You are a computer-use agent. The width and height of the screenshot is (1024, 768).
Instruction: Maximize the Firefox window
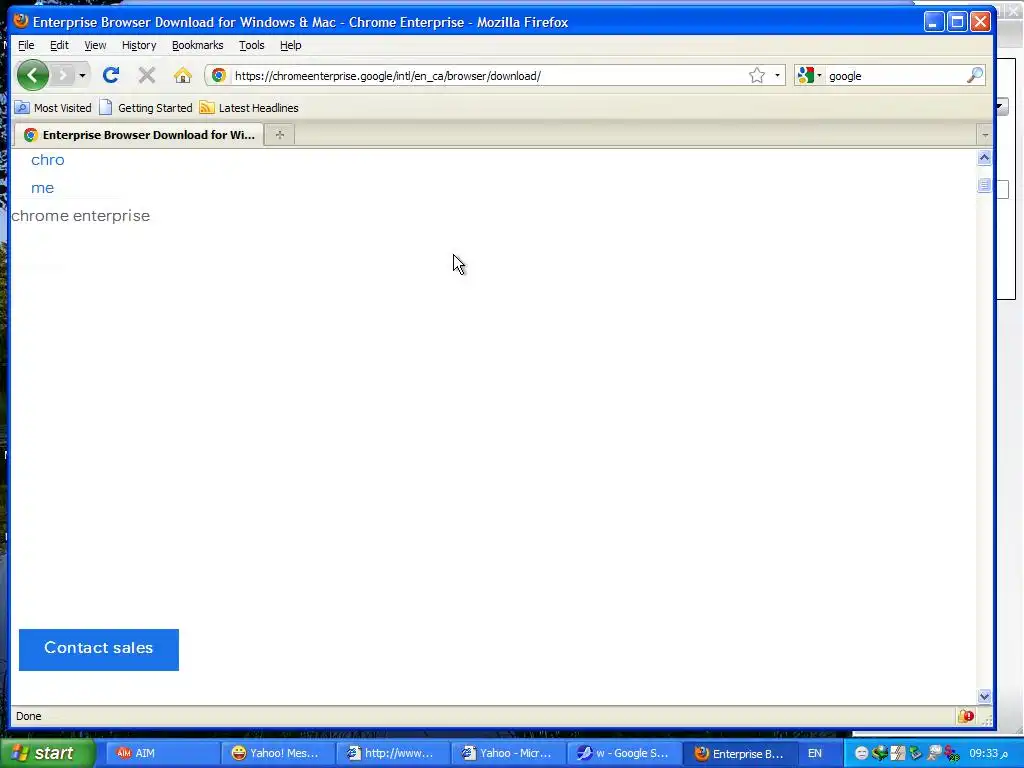pos(957,22)
